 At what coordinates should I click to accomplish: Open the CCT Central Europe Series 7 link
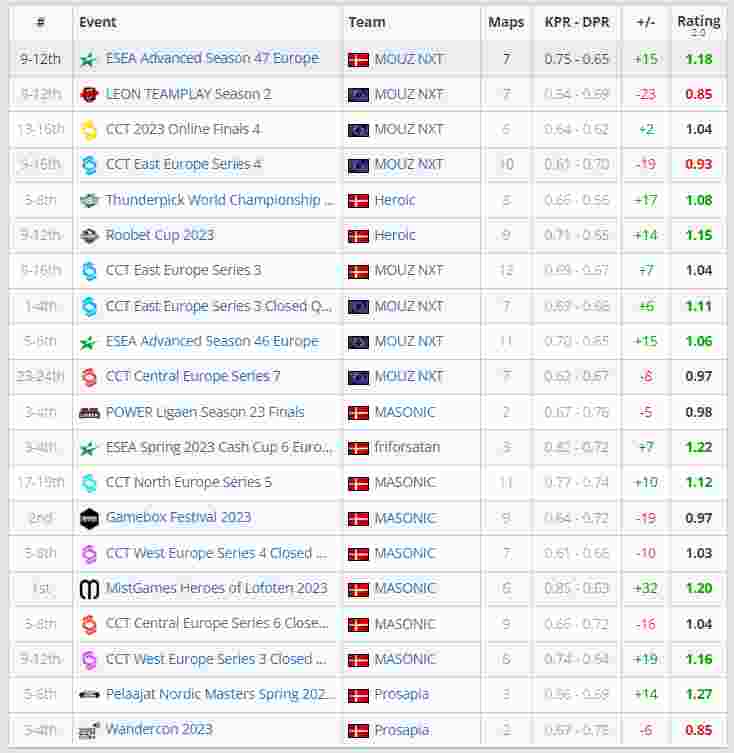(x=192, y=376)
